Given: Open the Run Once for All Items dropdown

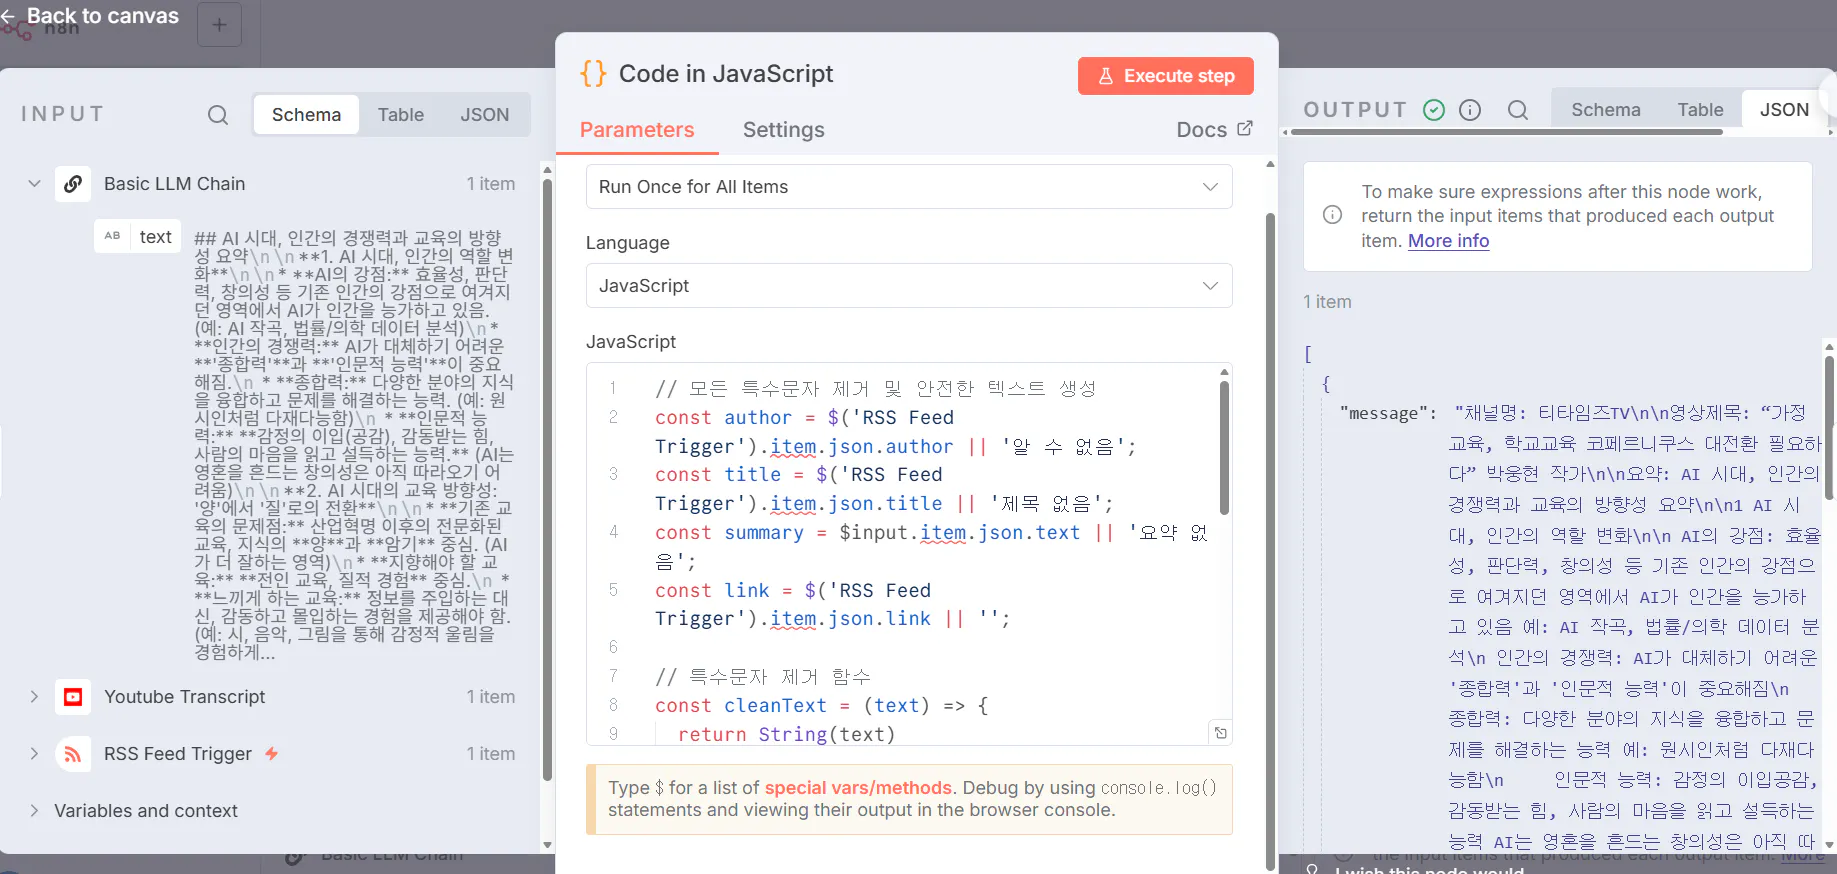Looking at the screenshot, I should 909,187.
